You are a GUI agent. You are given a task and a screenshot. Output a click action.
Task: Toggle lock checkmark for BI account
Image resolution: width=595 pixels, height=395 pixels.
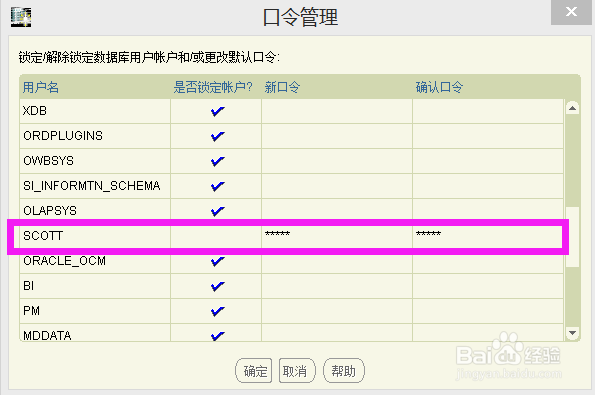217,286
